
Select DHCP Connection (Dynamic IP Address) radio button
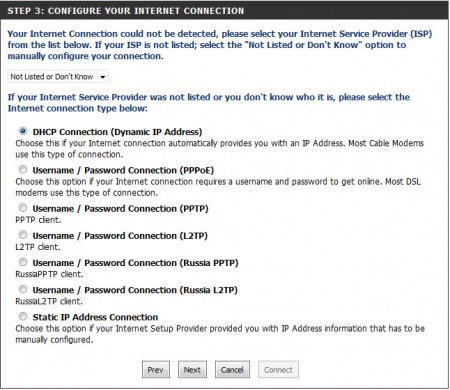23,131
